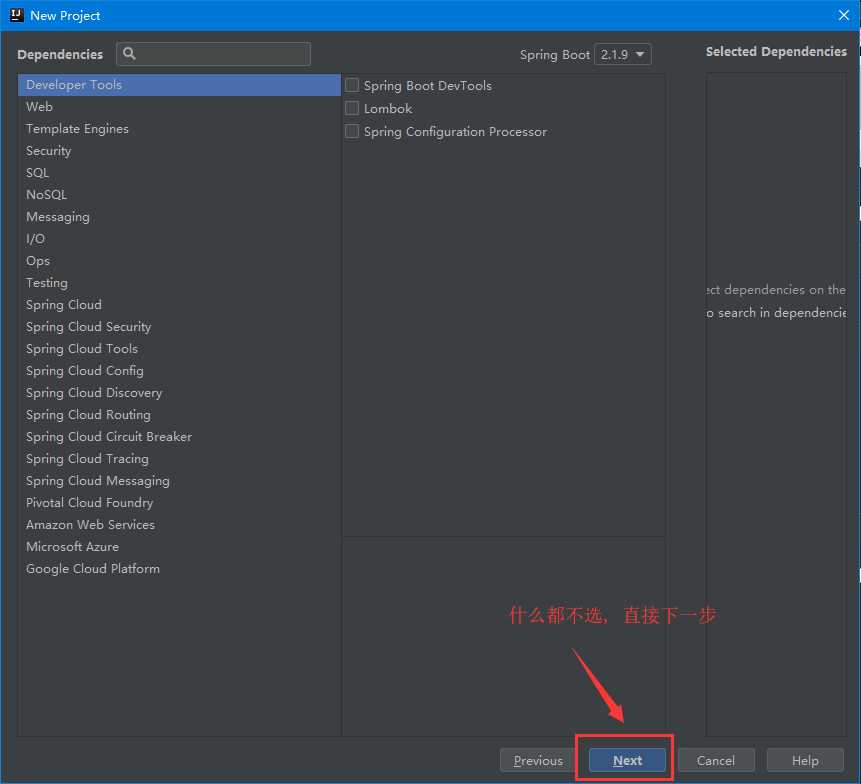Open the Help button
Viewport: 861px width, 784px height.
tap(805, 760)
